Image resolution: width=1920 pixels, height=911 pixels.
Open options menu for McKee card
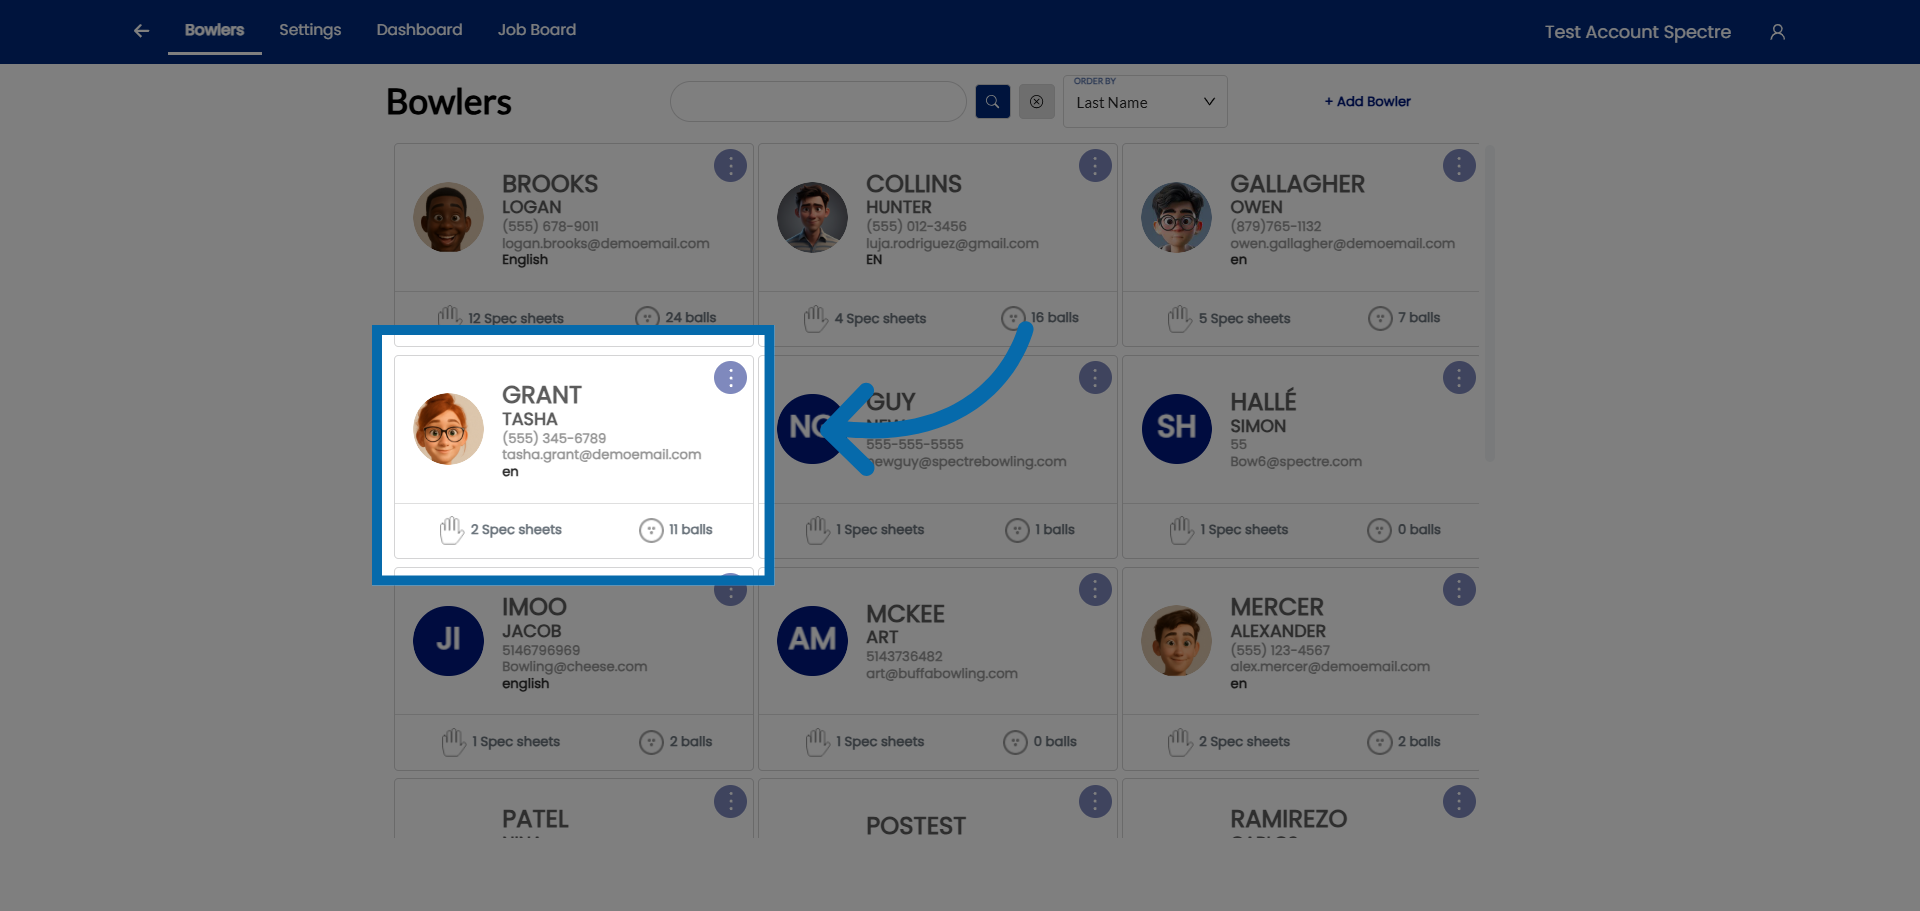[x=1095, y=590]
